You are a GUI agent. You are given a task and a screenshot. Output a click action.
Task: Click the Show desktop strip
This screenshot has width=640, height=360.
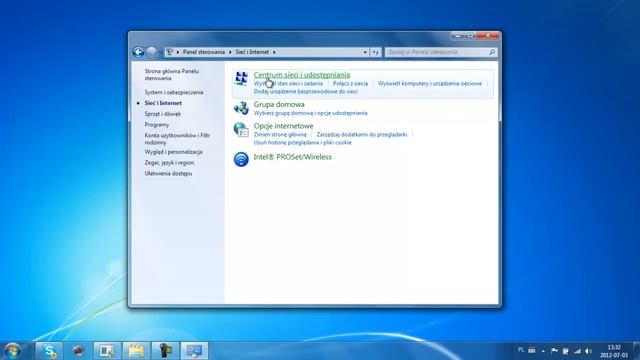pyautogui.click(x=636, y=351)
